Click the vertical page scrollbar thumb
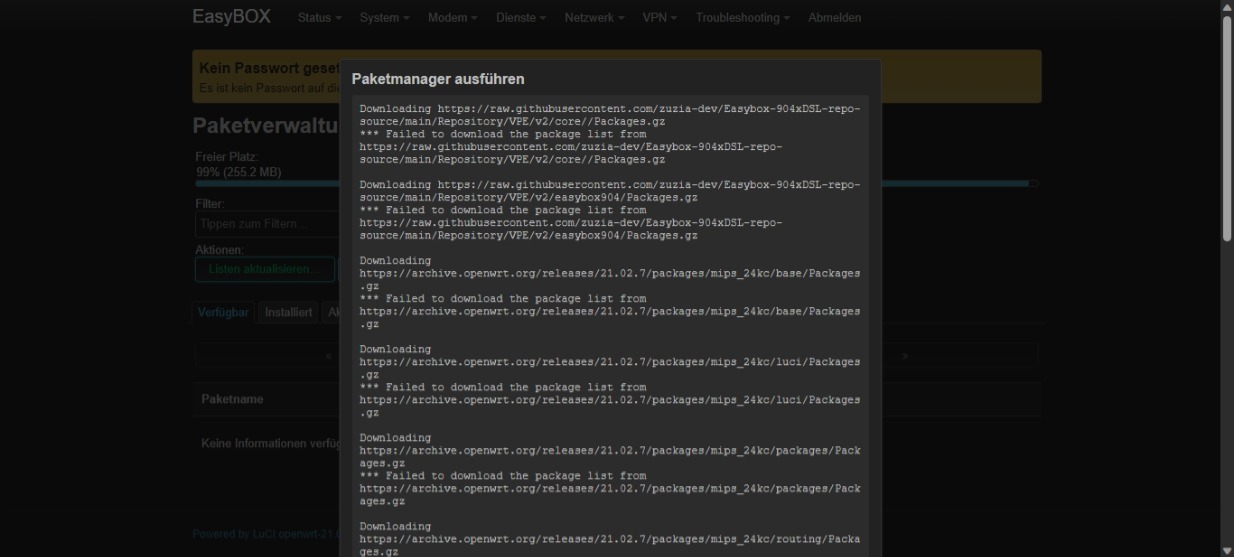Image resolution: width=1234 pixels, height=557 pixels. click(1227, 128)
